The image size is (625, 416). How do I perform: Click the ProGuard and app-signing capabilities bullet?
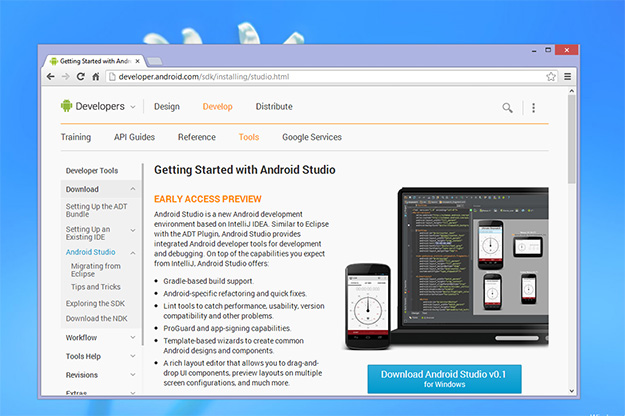(227, 328)
